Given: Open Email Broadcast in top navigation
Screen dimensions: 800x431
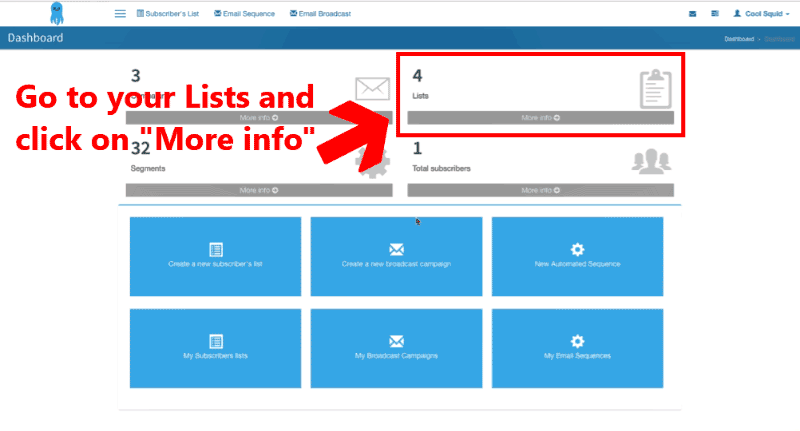Looking at the screenshot, I should [320, 14].
